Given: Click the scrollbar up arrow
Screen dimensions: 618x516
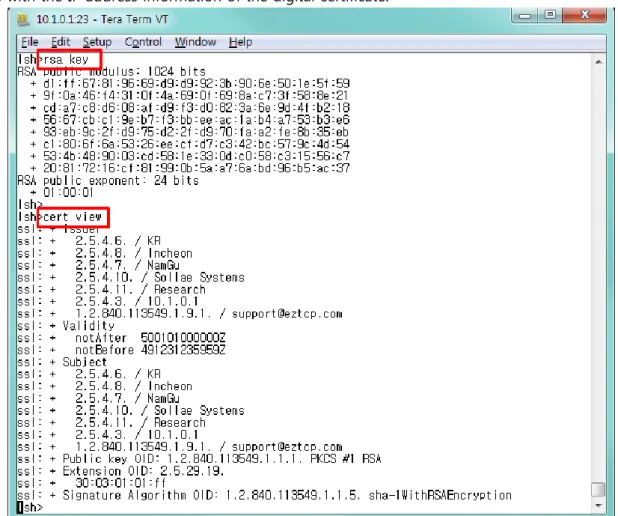Looking at the screenshot, I should click(598, 62).
